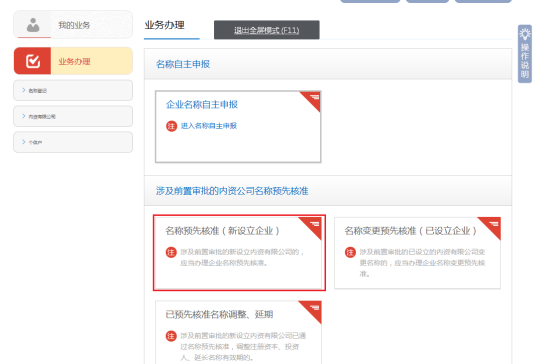Open the 个体户 sidebar item
554x364 pixels.
point(73,142)
